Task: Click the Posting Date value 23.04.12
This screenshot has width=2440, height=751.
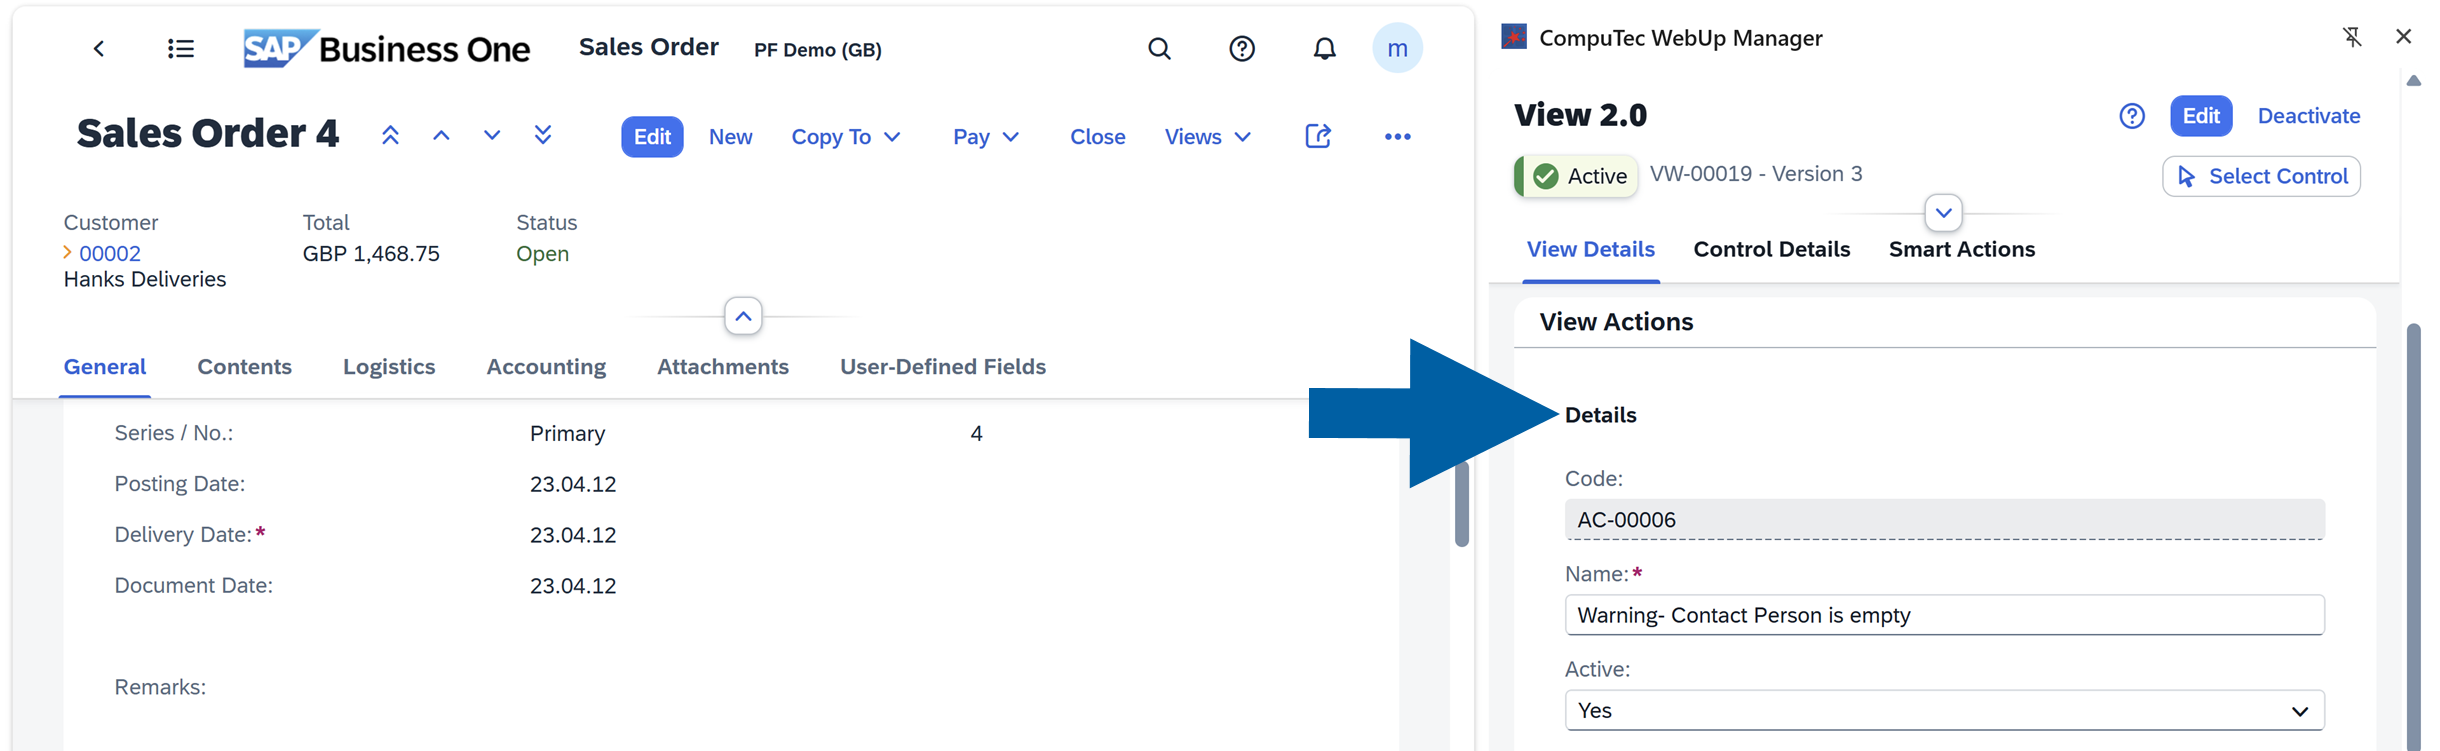Action: click(x=573, y=485)
